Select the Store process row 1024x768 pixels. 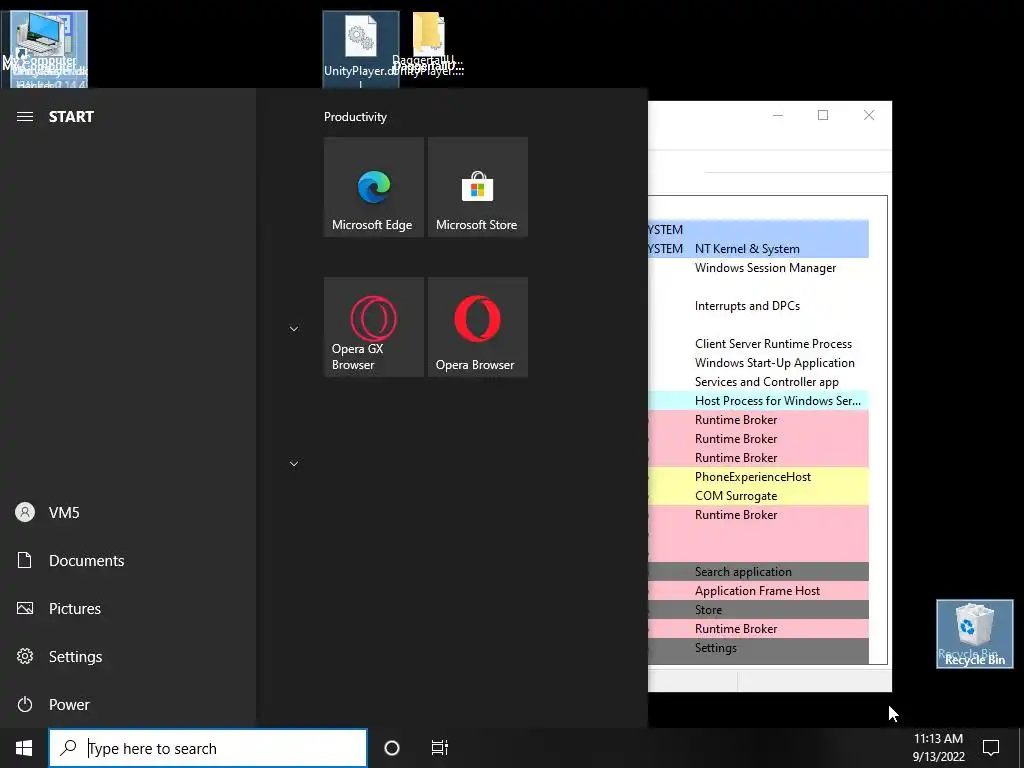758,609
